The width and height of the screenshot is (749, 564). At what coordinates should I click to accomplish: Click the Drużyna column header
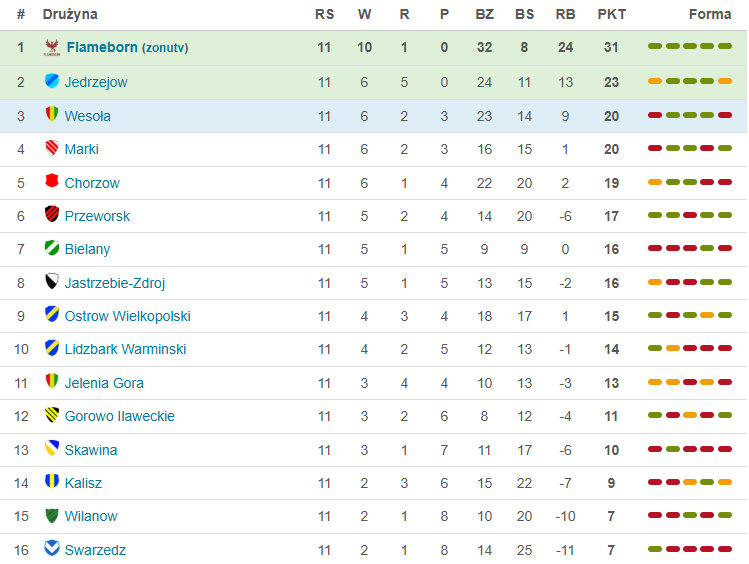click(70, 15)
